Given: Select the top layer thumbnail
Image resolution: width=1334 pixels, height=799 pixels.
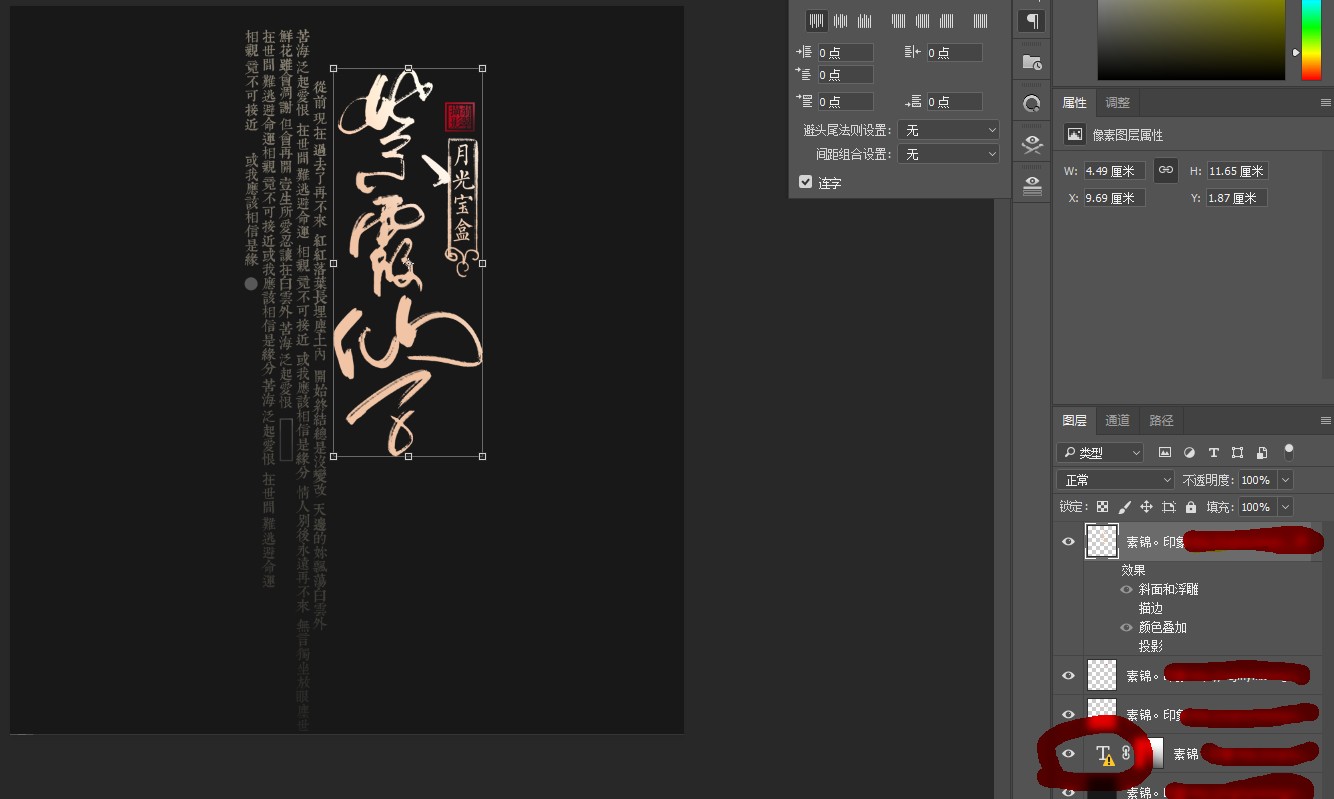Looking at the screenshot, I should 1101,542.
